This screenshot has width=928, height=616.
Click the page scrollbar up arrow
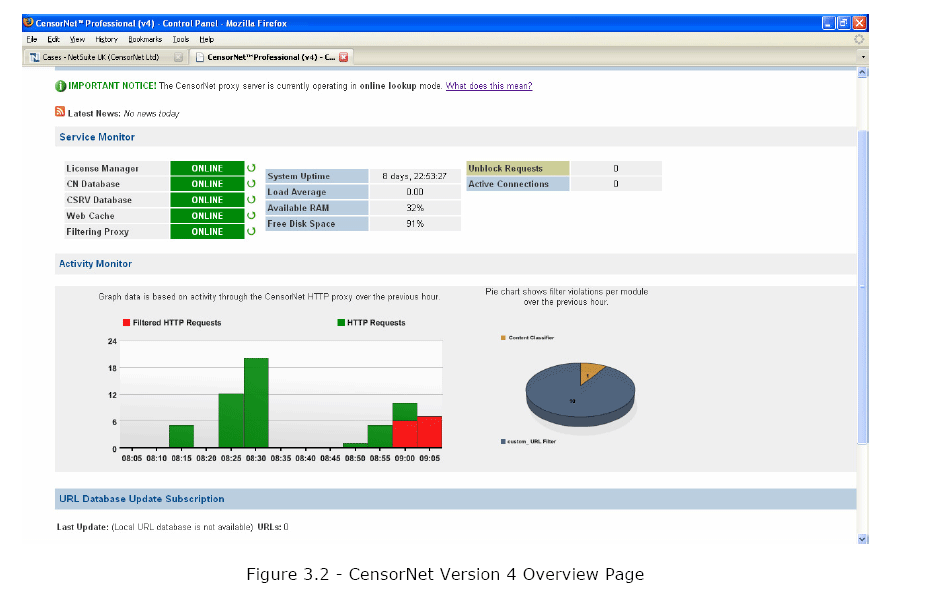862,72
